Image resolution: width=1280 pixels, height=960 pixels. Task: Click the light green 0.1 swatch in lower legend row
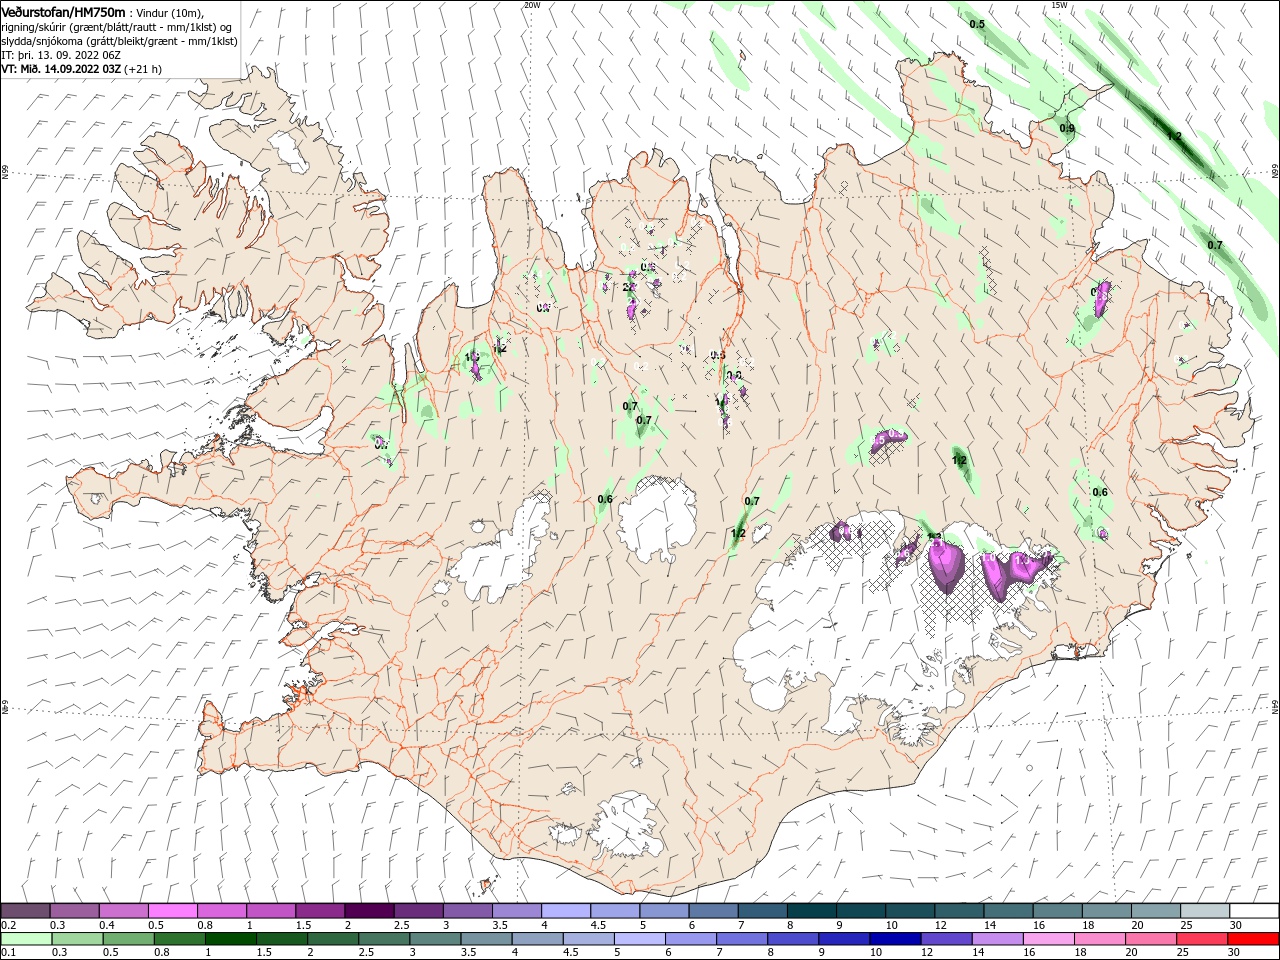click(x=26, y=939)
